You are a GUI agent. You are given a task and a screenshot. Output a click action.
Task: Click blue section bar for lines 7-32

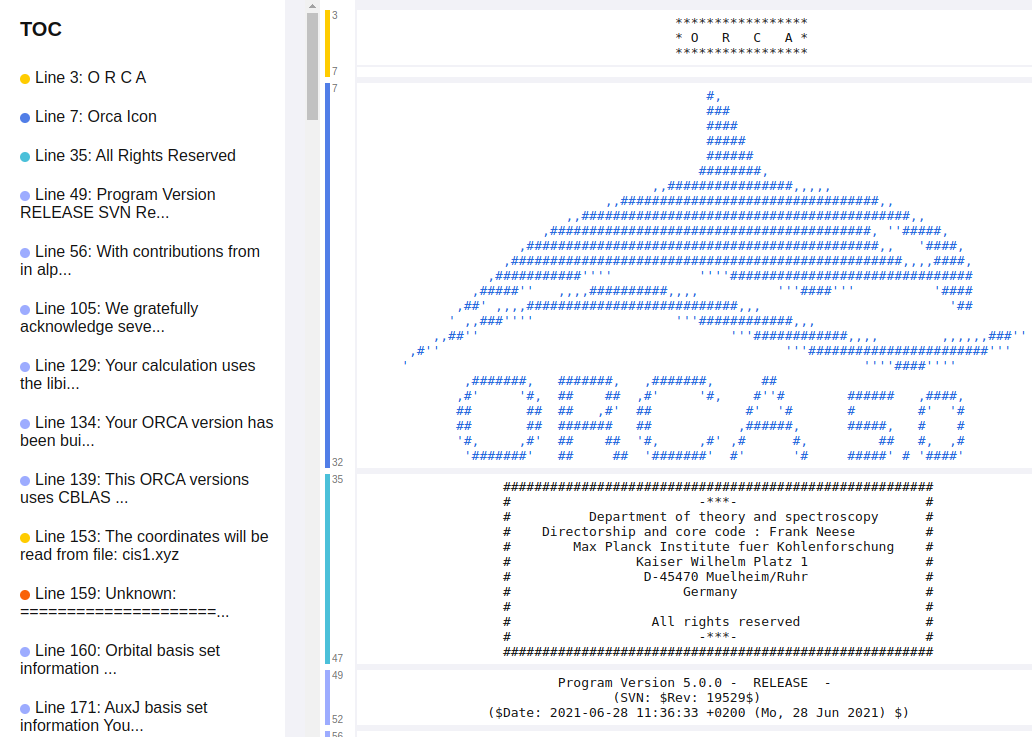(x=327, y=275)
